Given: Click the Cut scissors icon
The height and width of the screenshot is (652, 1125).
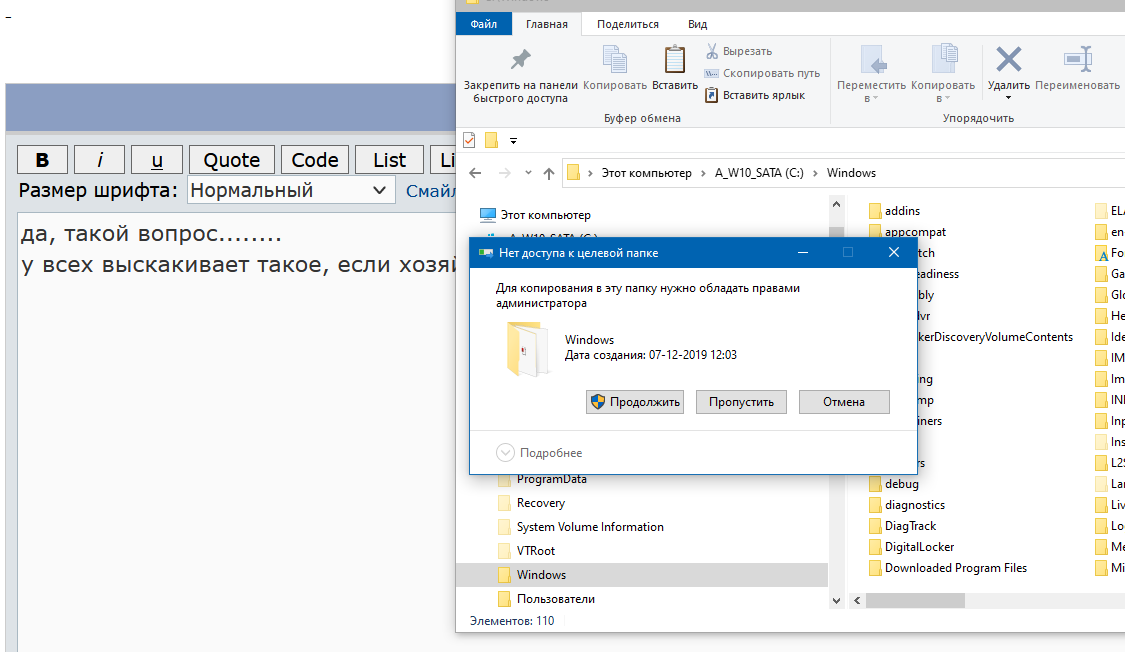Looking at the screenshot, I should point(712,51).
